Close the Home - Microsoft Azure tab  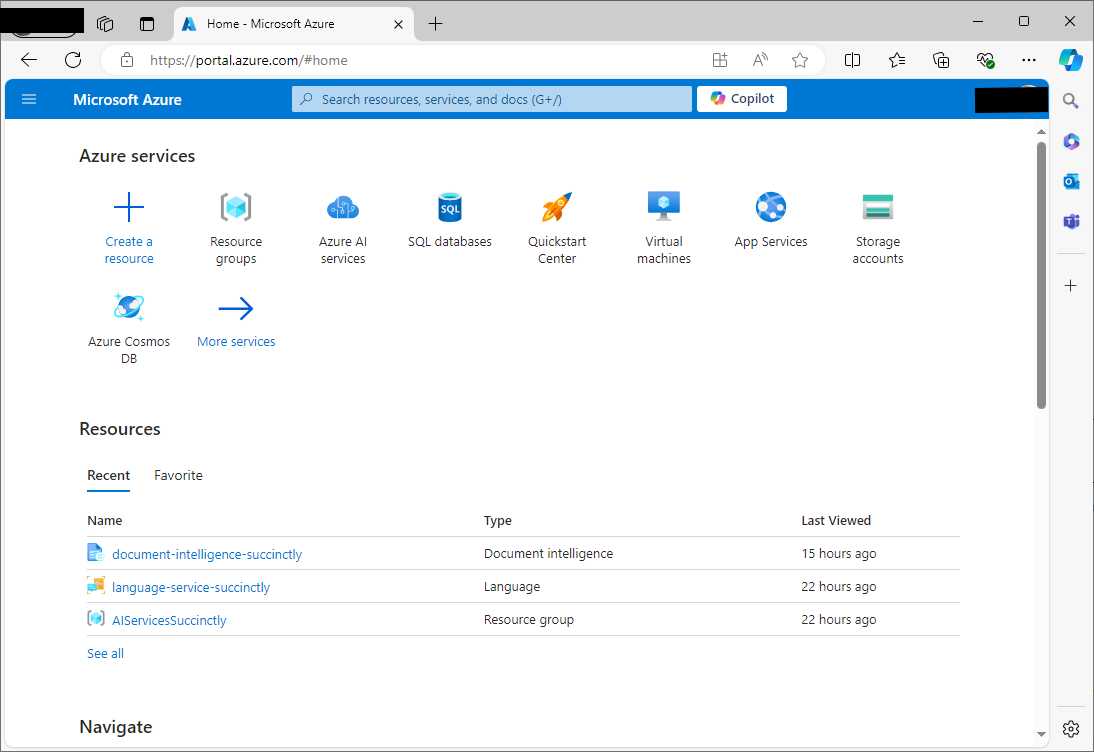pyautogui.click(x=398, y=24)
